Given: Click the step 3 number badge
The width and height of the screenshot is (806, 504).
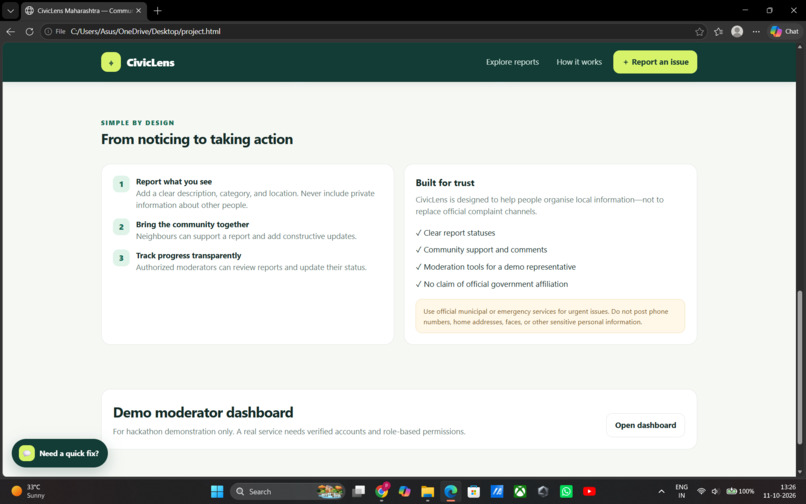Looking at the screenshot, I should click(121, 258).
